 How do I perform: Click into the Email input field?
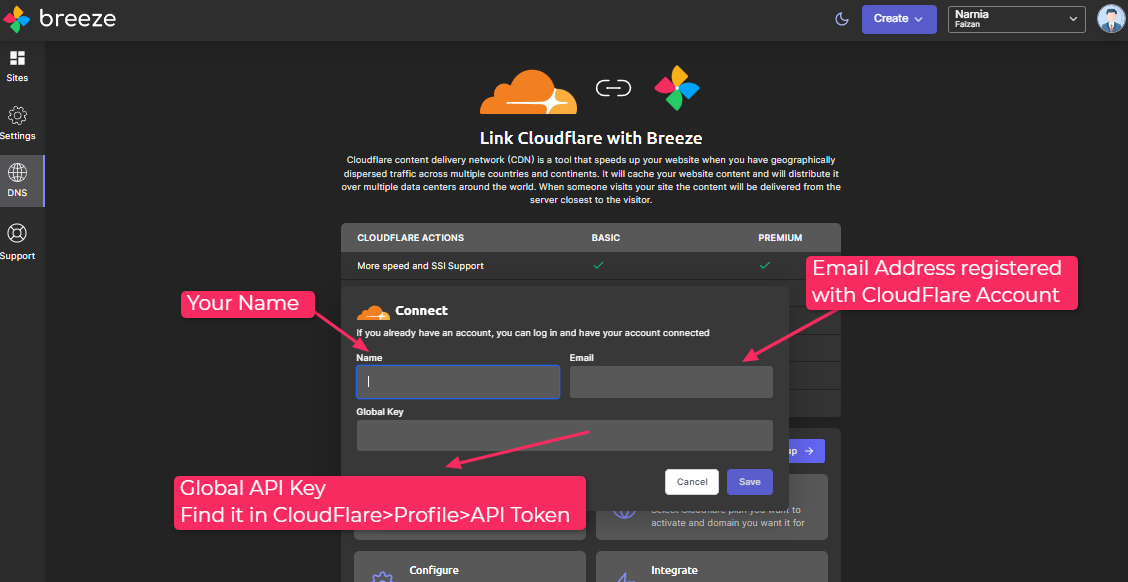[671, 382]
